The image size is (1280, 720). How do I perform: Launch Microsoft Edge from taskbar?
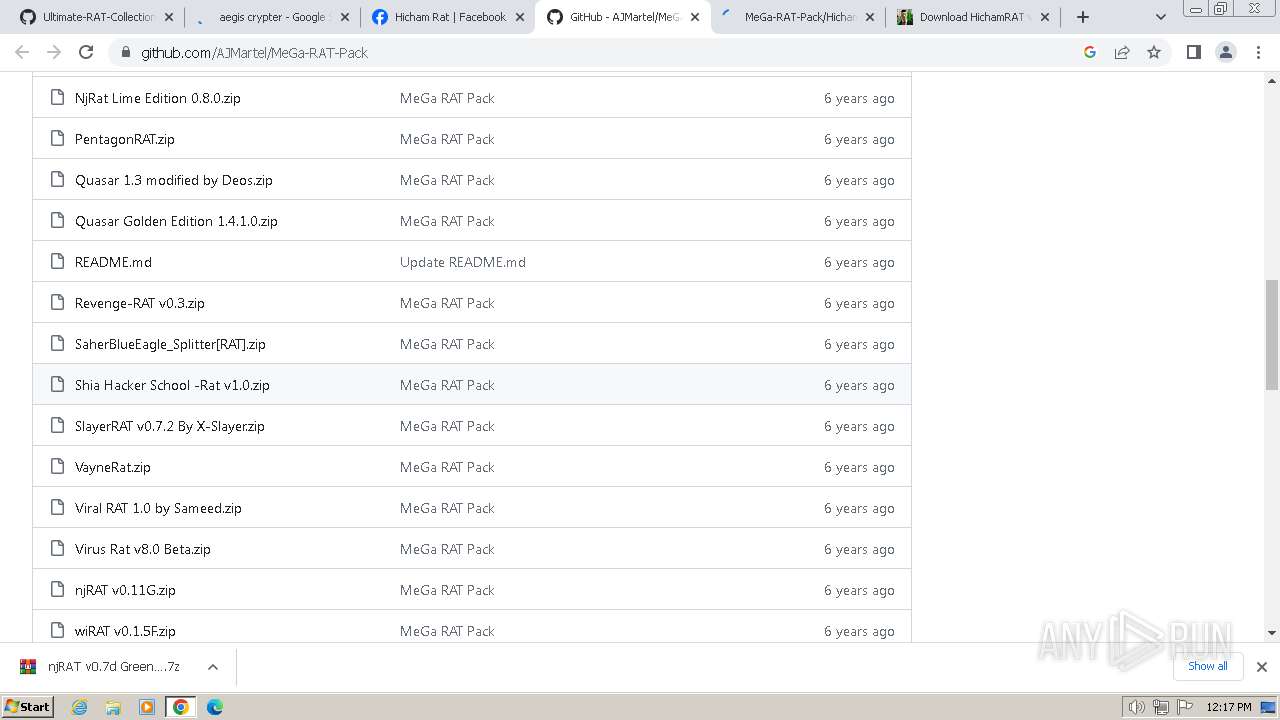pyautogui.click(x=215, y=707)
